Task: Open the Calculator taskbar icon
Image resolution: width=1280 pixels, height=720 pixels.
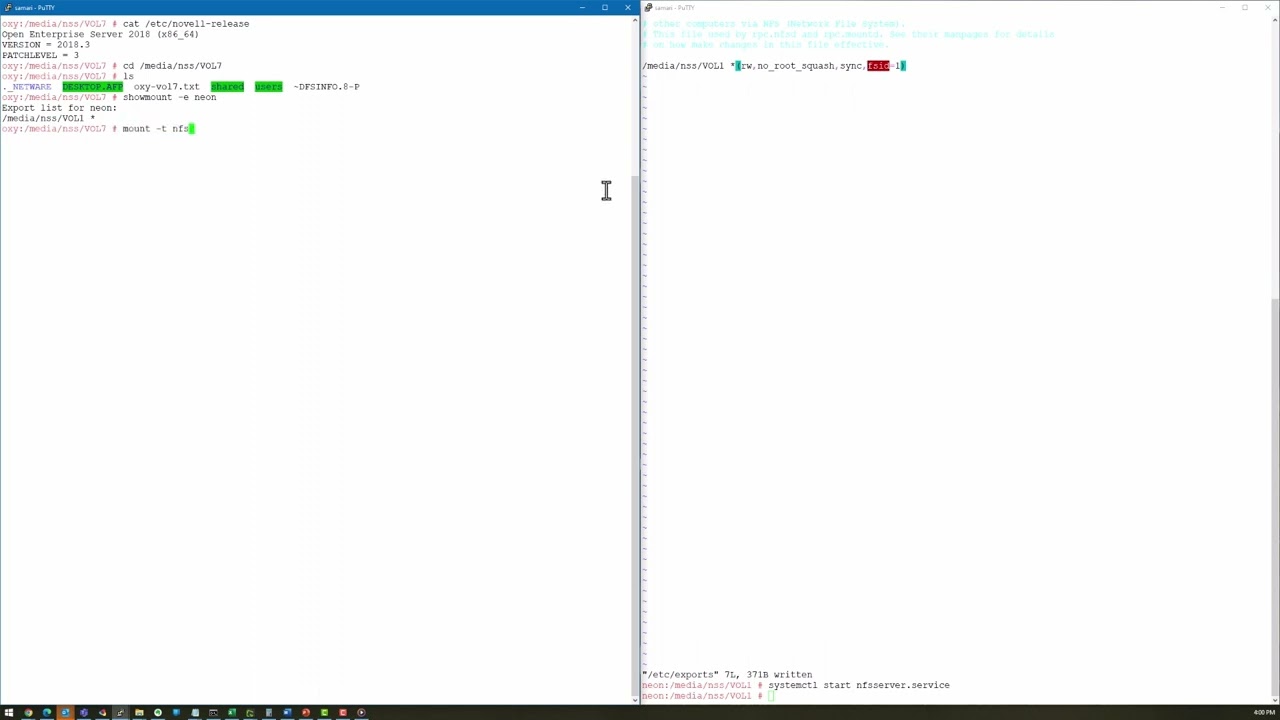Action: pos(268,713)
